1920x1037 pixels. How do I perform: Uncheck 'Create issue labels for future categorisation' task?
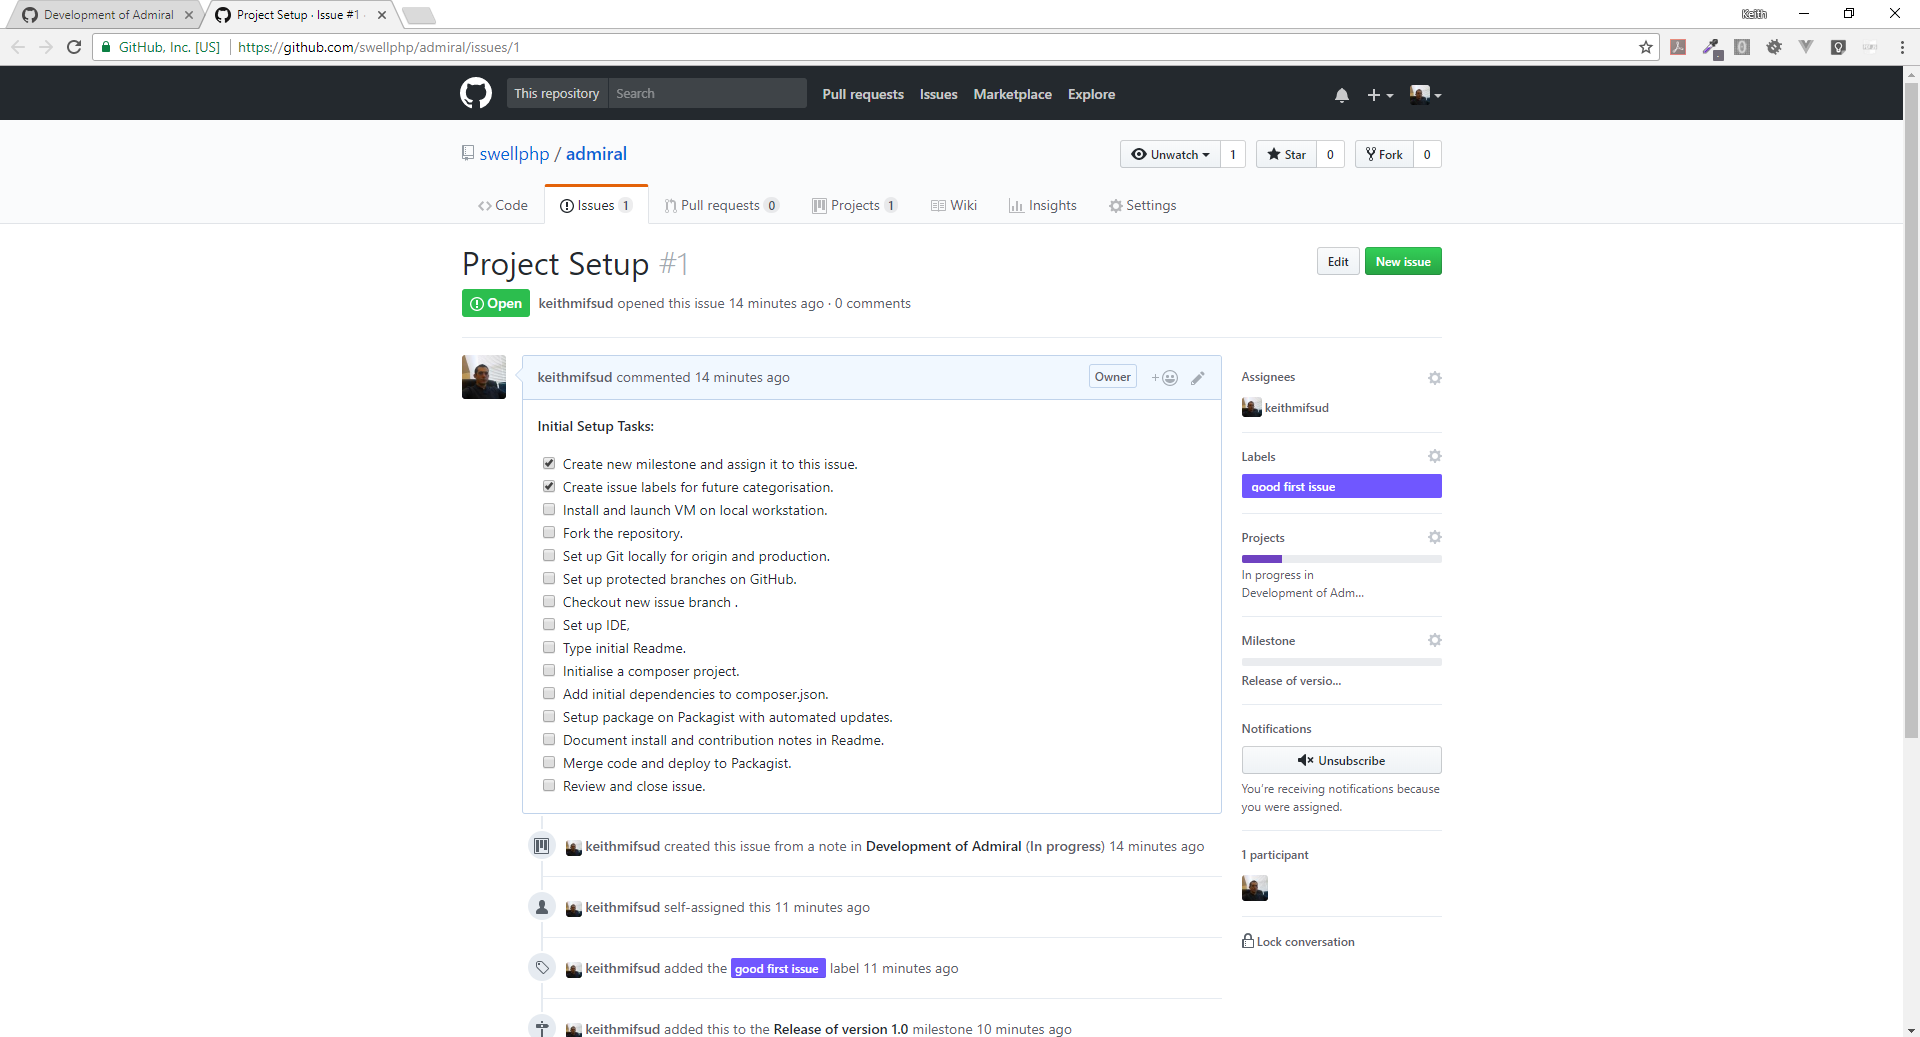click(x=549, y=486)
